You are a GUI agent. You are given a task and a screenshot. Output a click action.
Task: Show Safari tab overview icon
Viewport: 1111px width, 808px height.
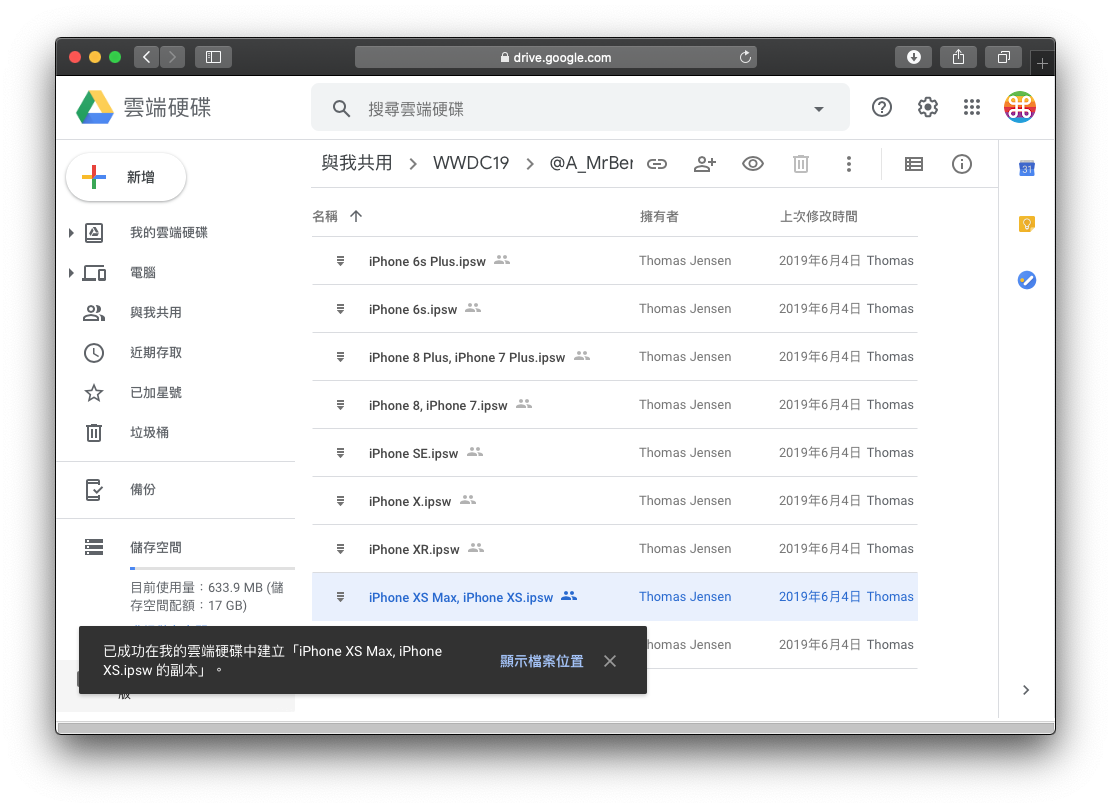click(1003, 57)
